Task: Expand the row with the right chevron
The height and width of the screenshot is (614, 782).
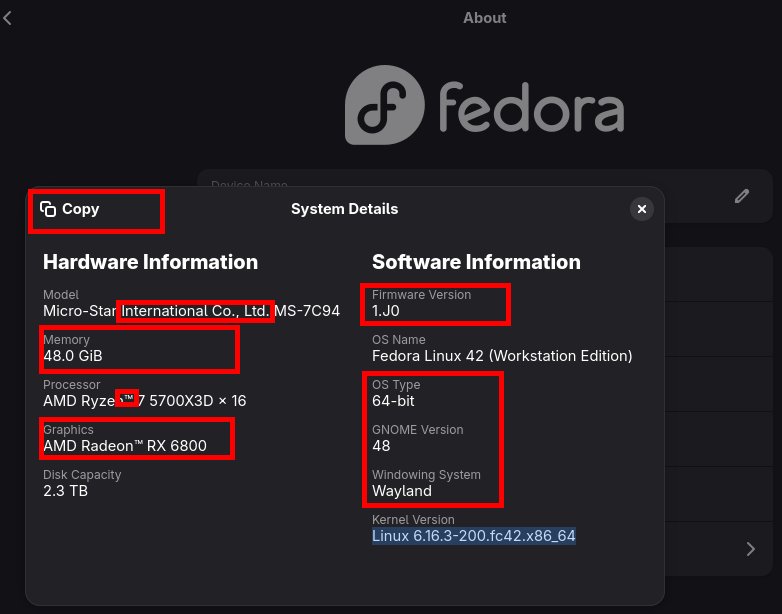Action: 751,549
